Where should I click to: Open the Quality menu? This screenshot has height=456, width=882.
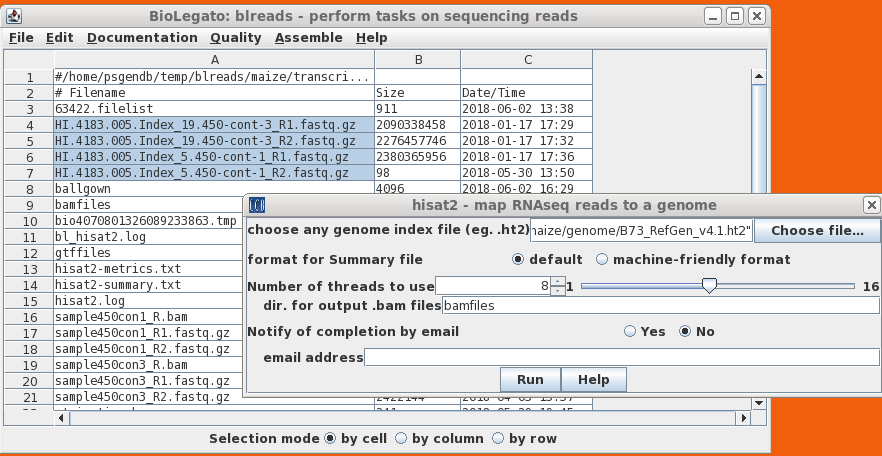(235, 38)
